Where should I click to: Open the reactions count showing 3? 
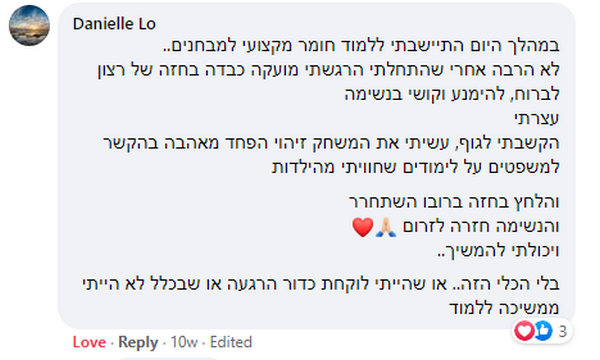point(562,331)
